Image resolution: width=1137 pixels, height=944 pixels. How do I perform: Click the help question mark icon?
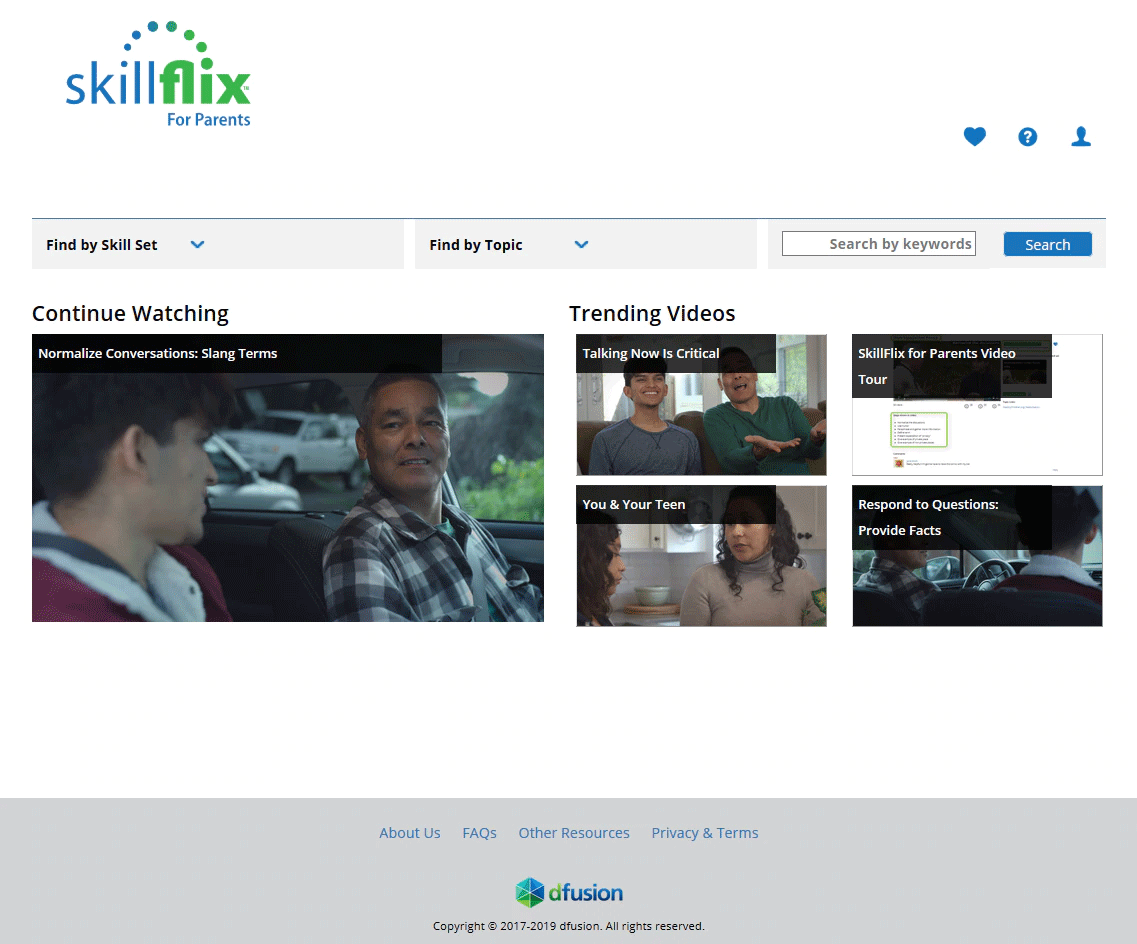1027,137
